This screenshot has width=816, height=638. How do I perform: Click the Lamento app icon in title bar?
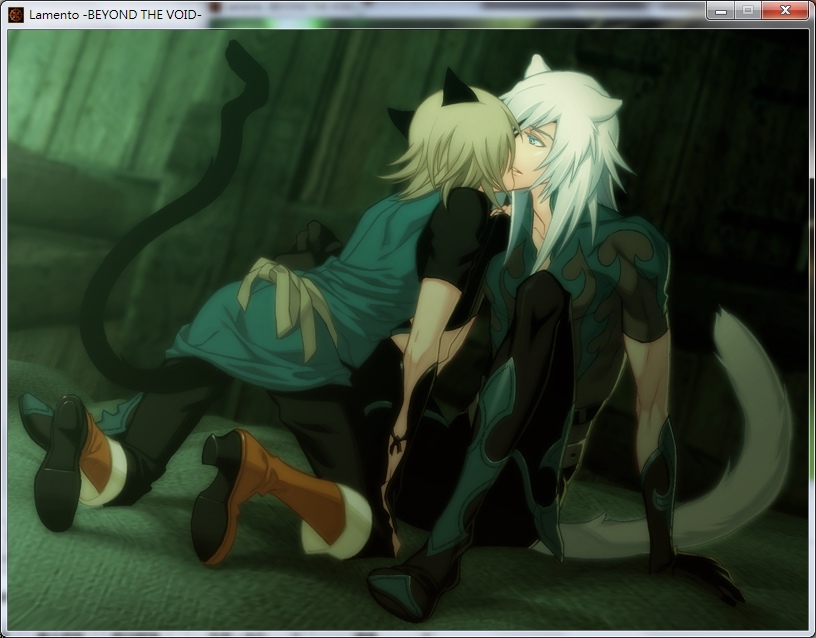[x=16, y=15]
